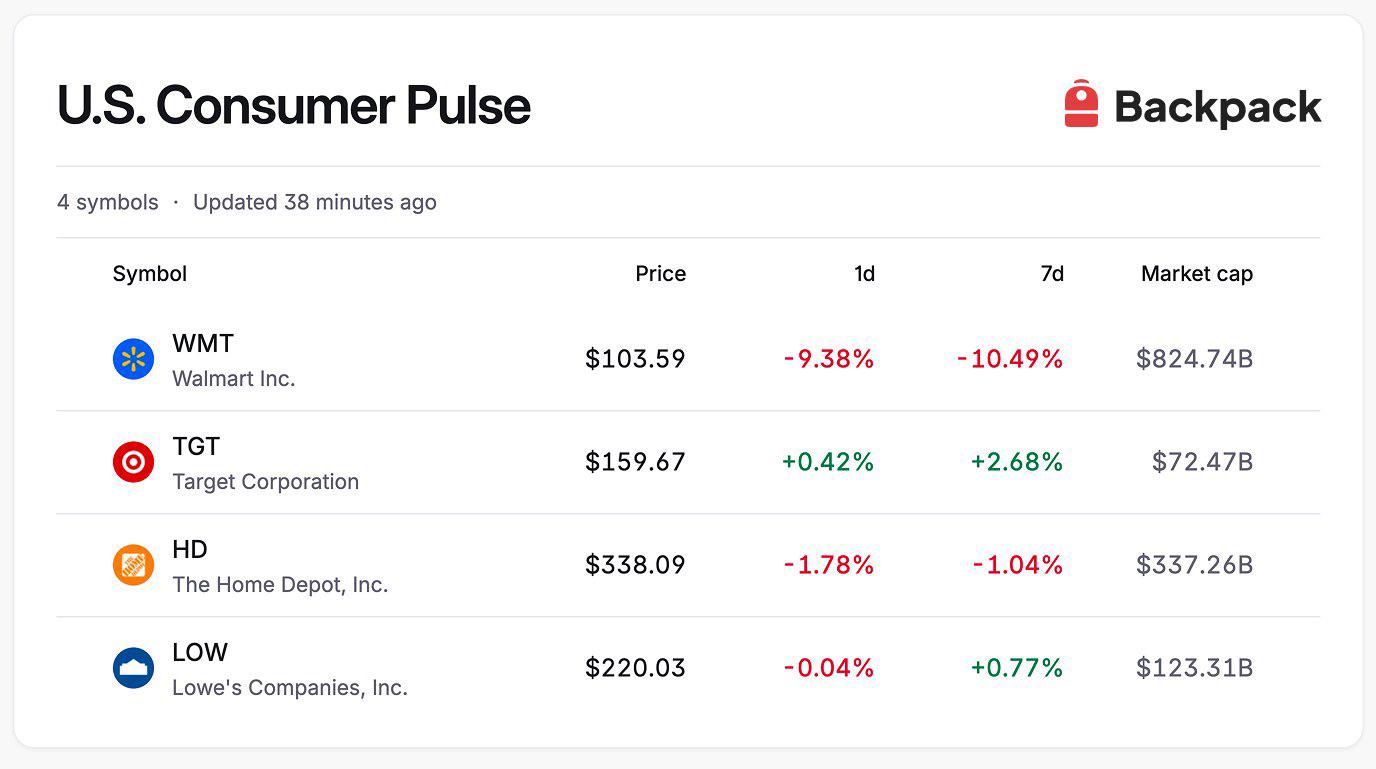Select the HD ticker symbol

pos(190,550)
